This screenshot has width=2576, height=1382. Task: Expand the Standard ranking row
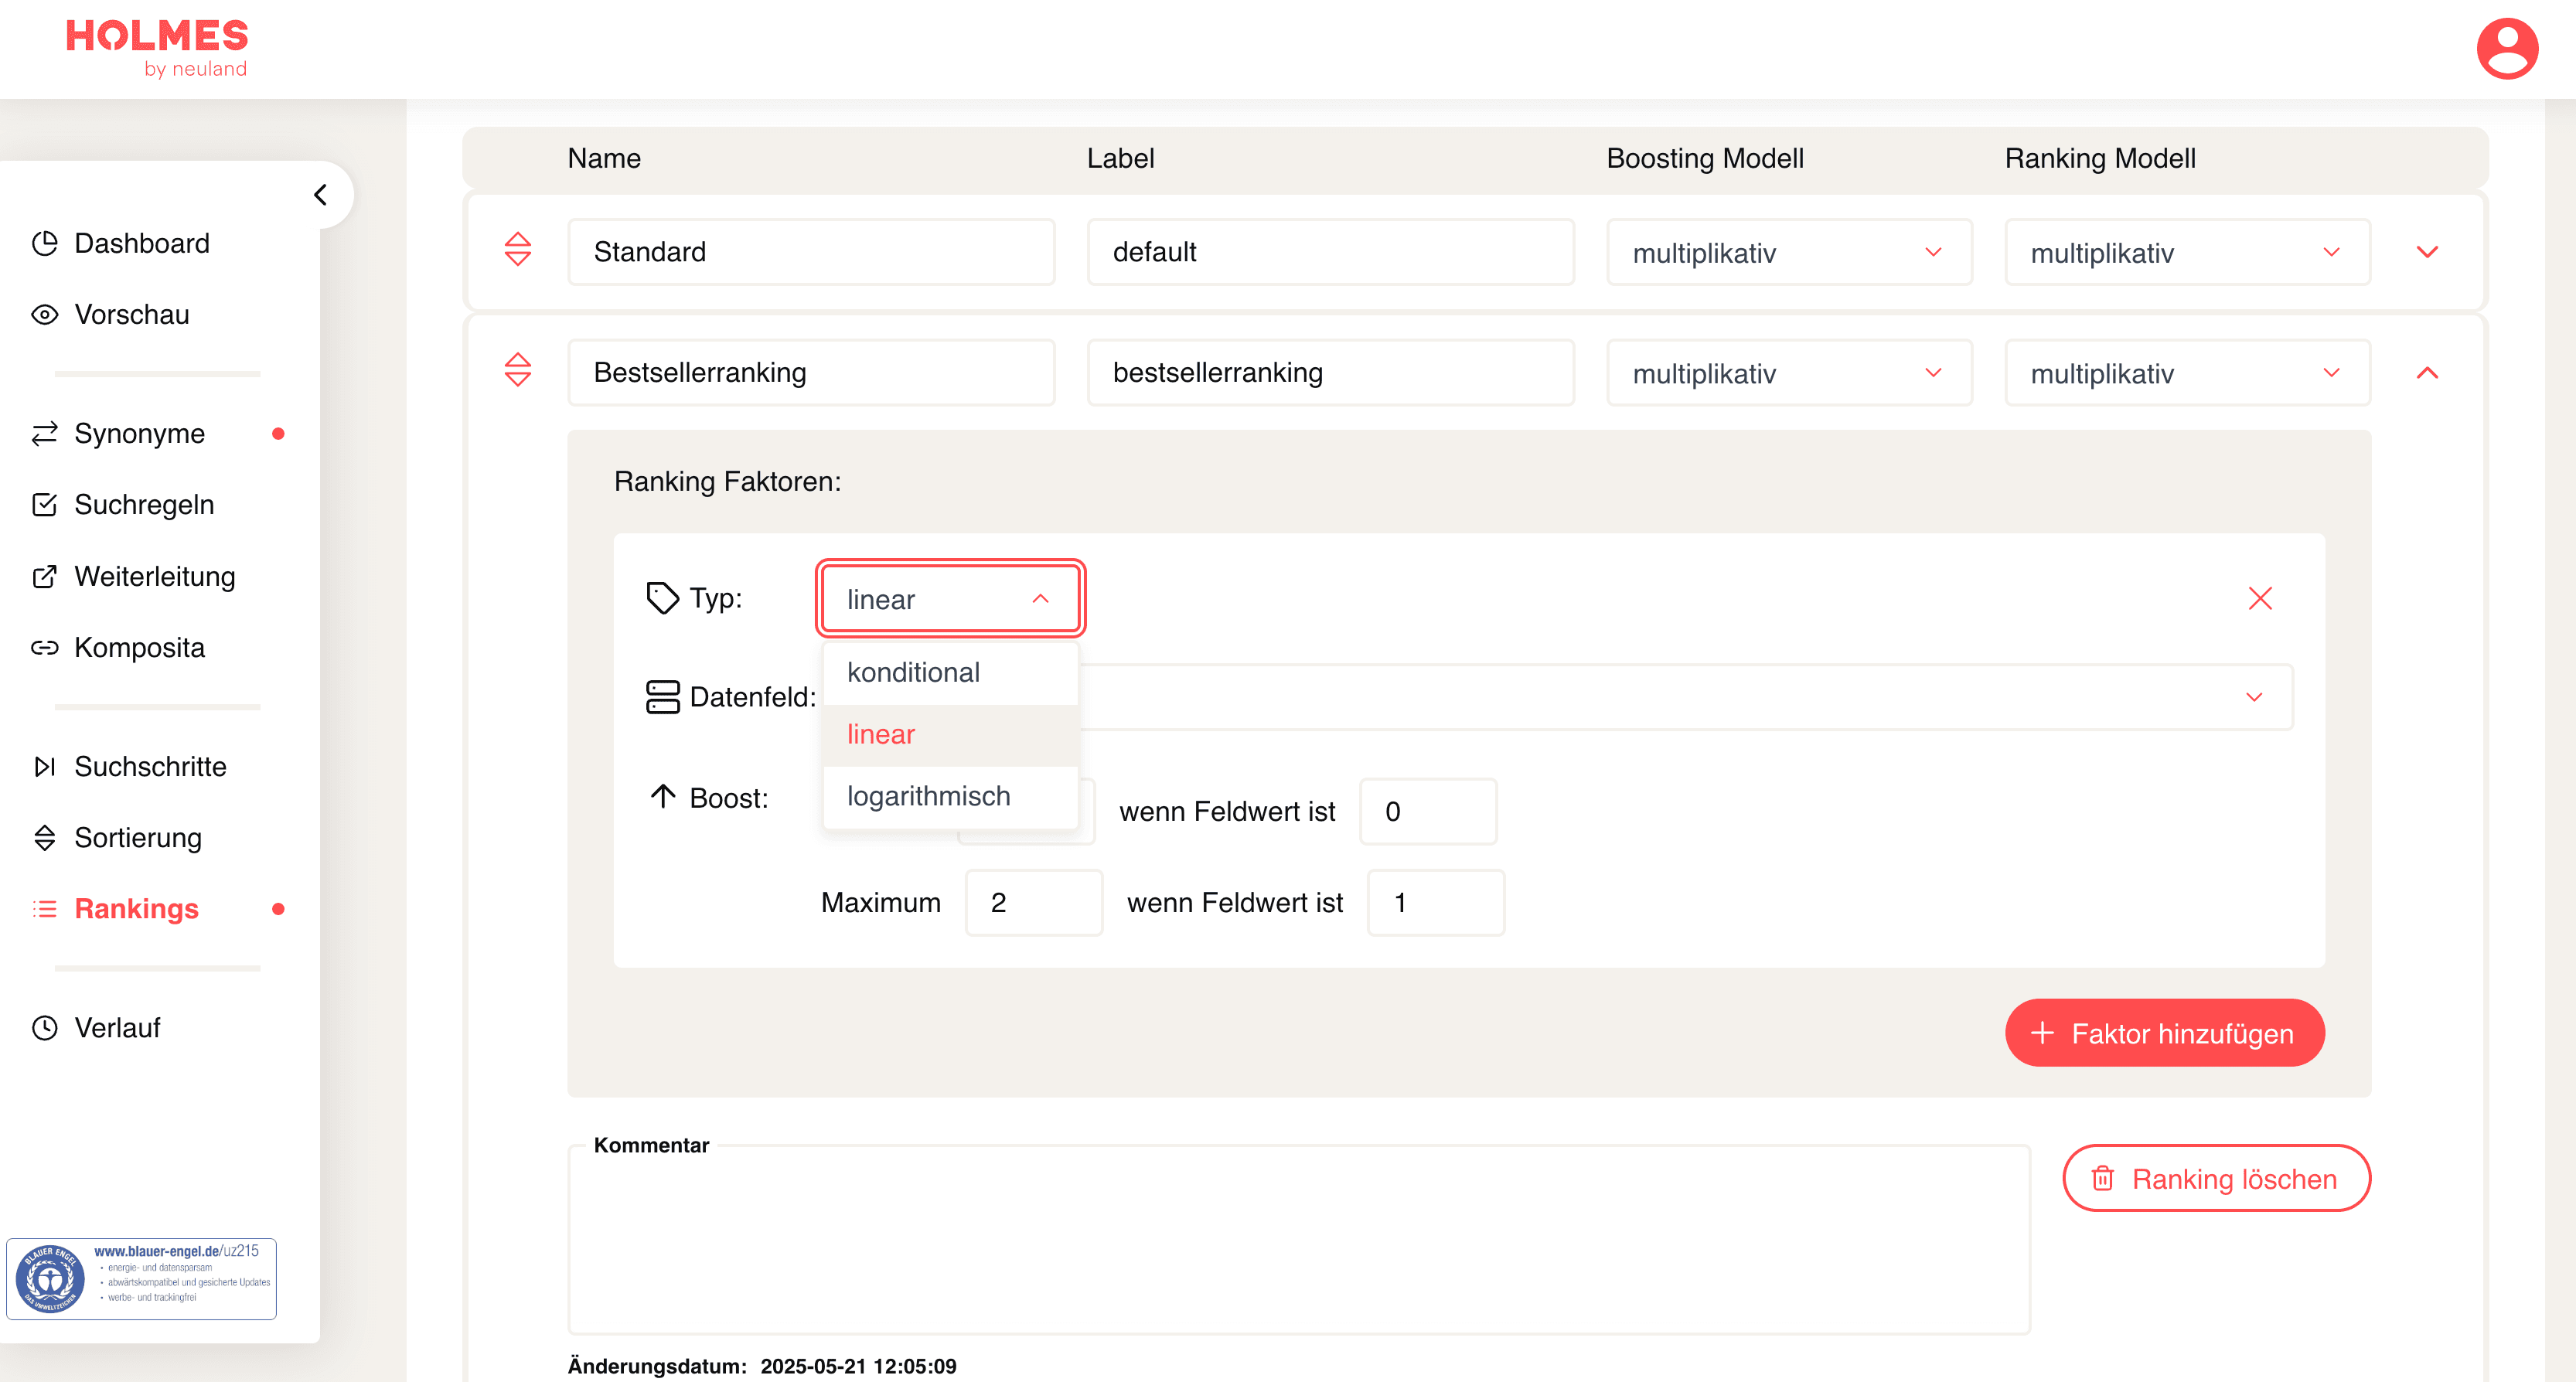point(2427,252)
